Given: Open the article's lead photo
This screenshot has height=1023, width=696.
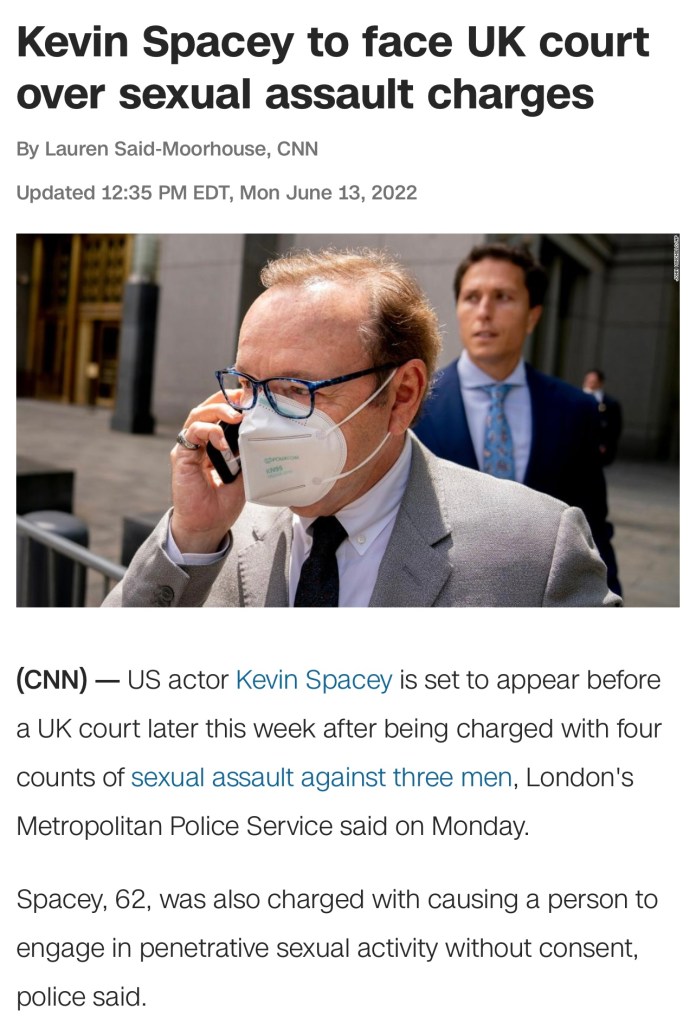Looking at the screenshot, I should pos(348,420).
